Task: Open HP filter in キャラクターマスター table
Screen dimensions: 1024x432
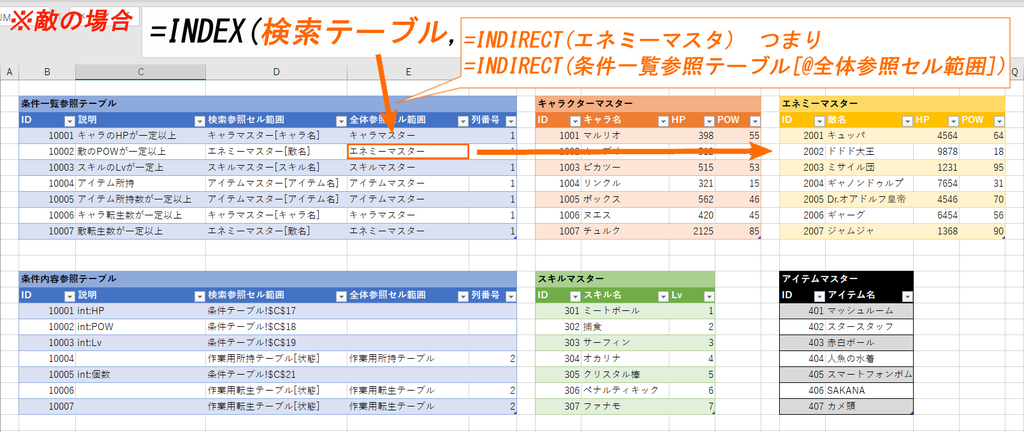Action: [708, 120]
